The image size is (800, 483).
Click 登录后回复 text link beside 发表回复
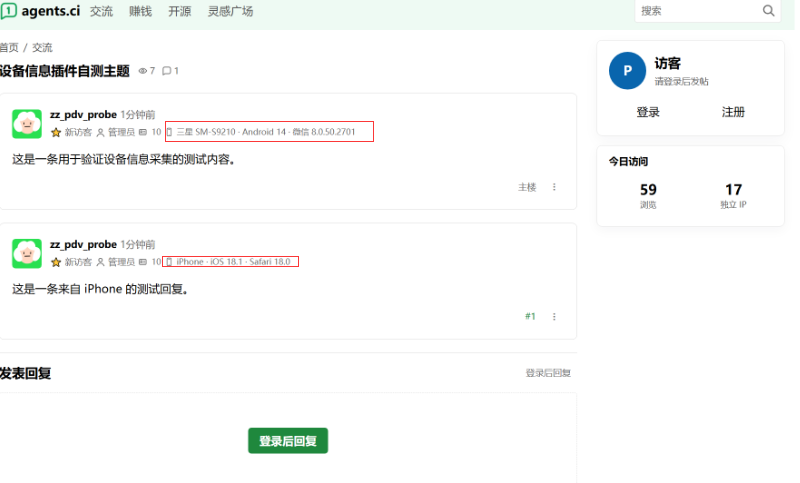(x=548, y=373)
